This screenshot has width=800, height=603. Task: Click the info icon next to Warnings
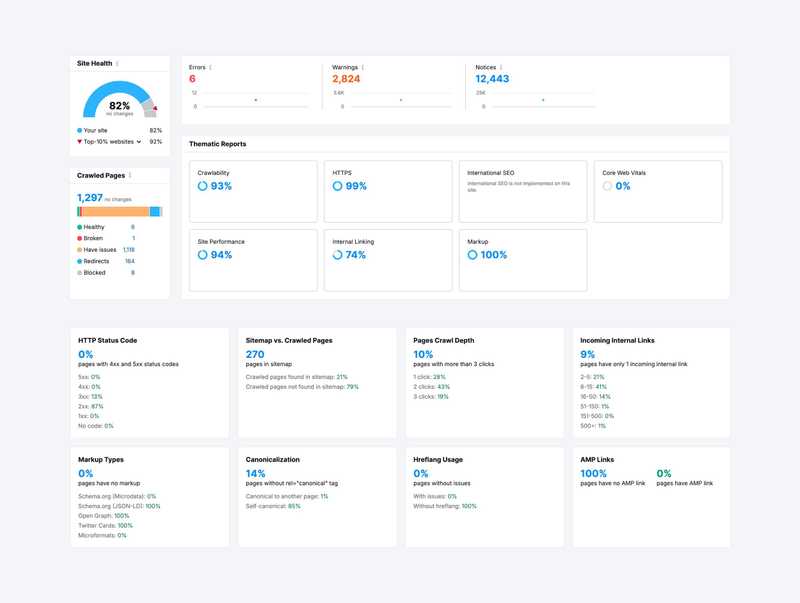(362, 67)
